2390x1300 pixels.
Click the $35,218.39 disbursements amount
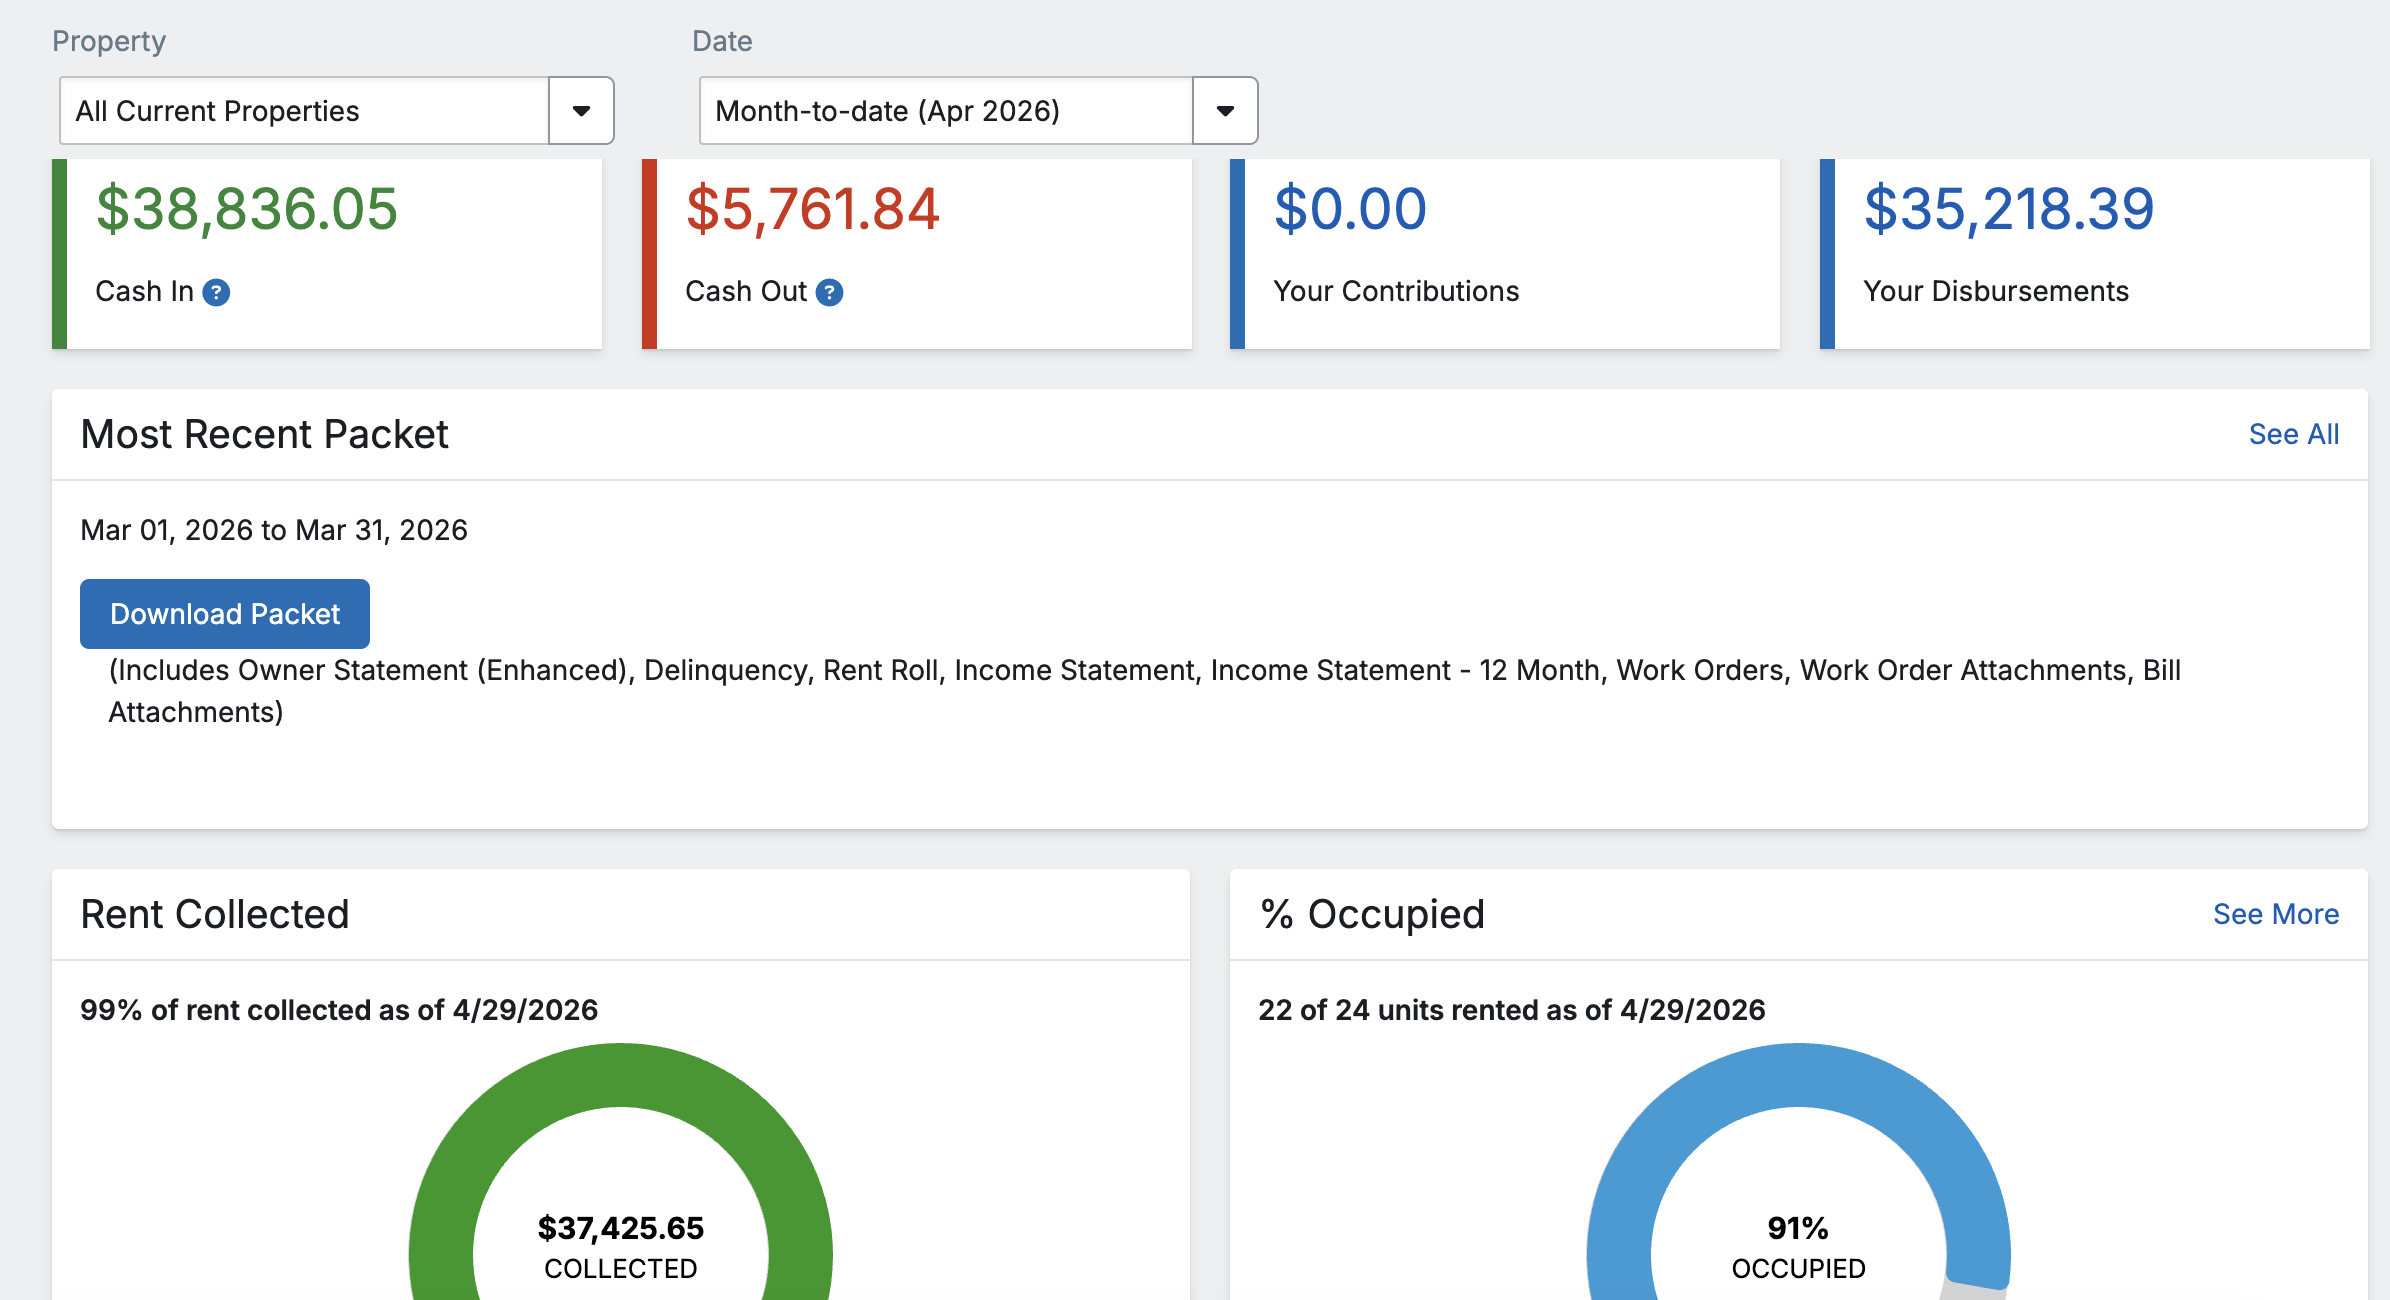click(x=2008, y=209)
